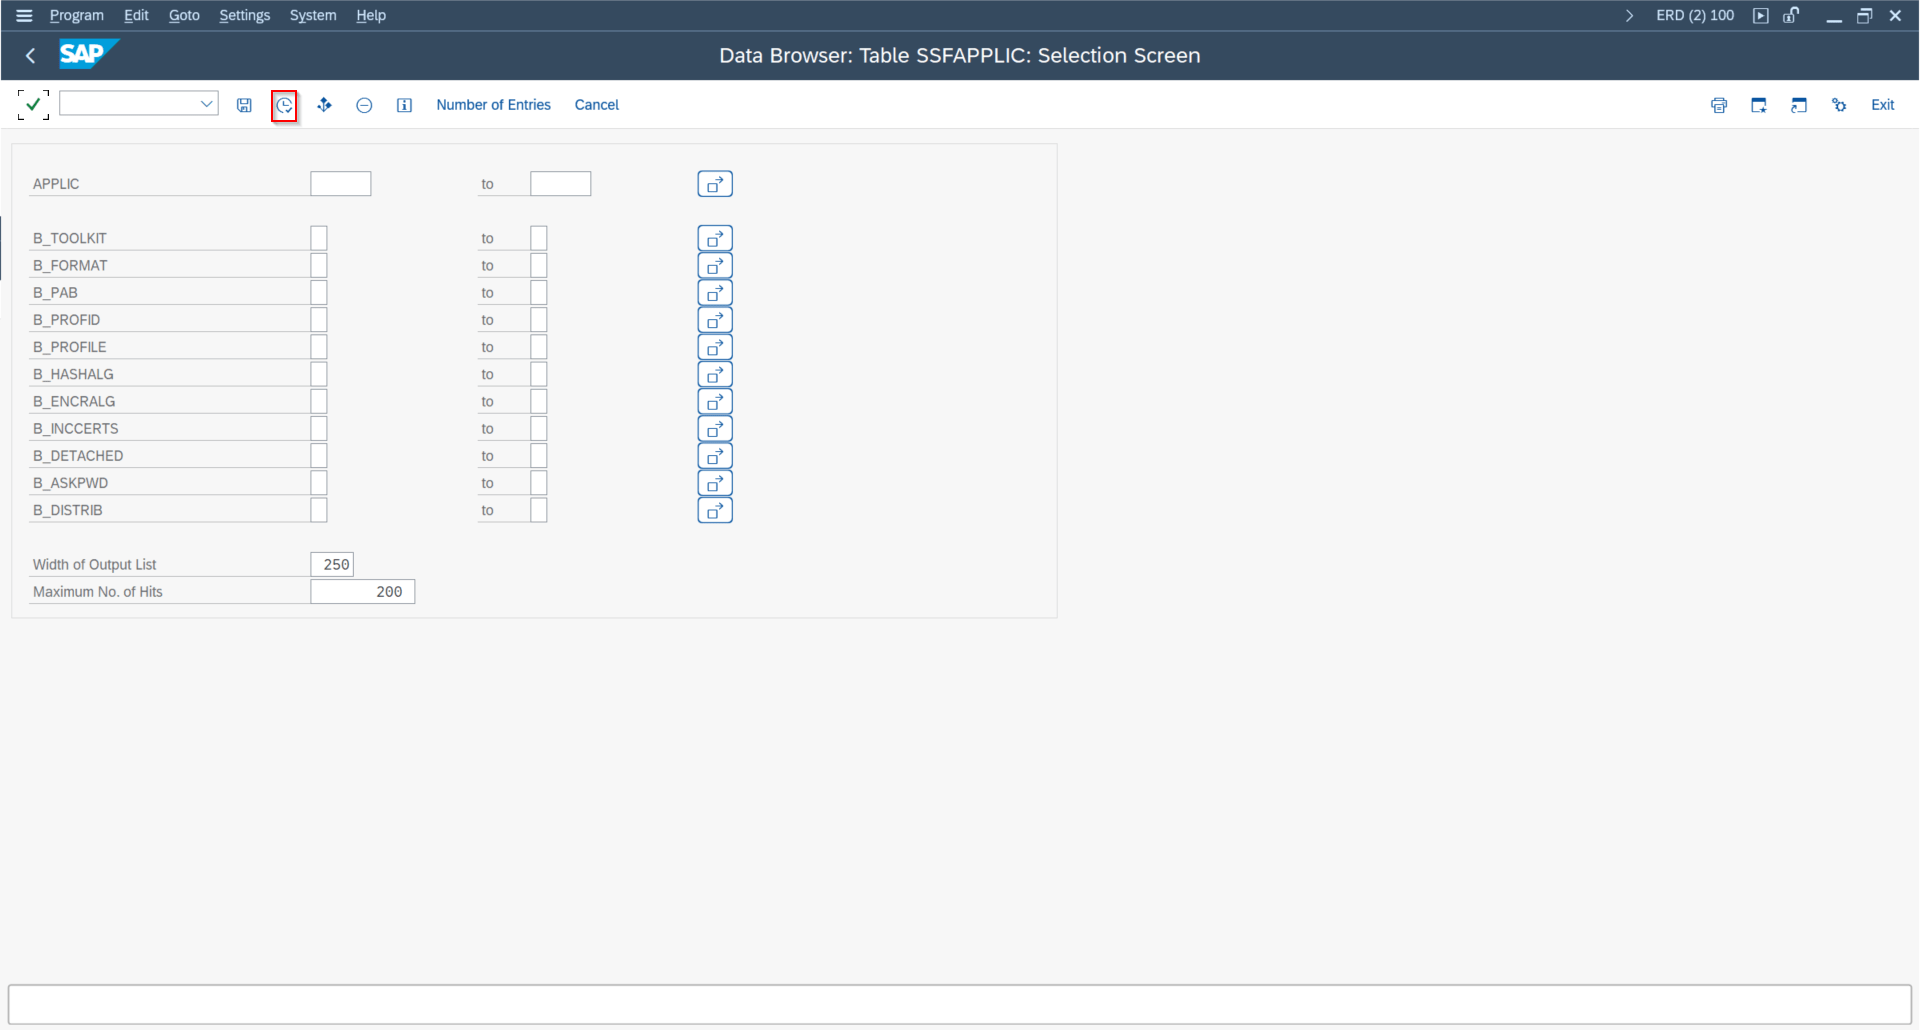Screen dimensions: 1920x1030
Task: Open the Settings menu
Action: [245, 15]
